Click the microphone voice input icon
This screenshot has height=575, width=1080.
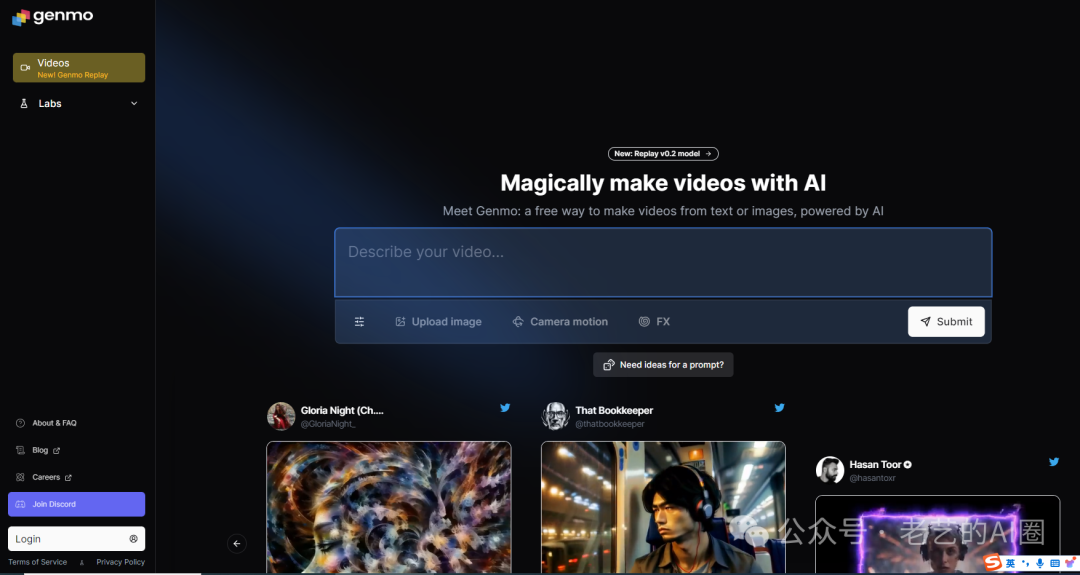pos(1040,563)
